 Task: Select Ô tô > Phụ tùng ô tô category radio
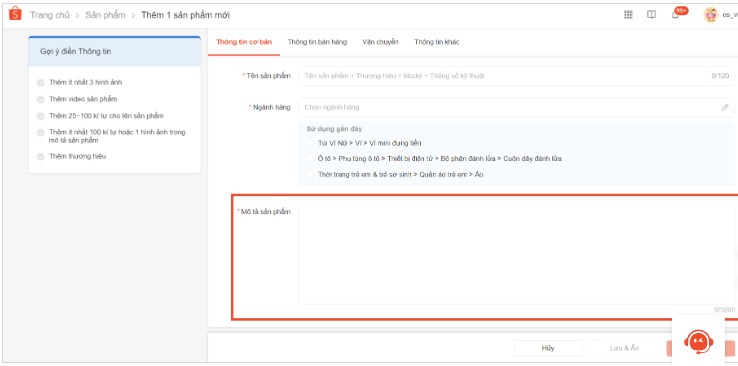(310, 159)
